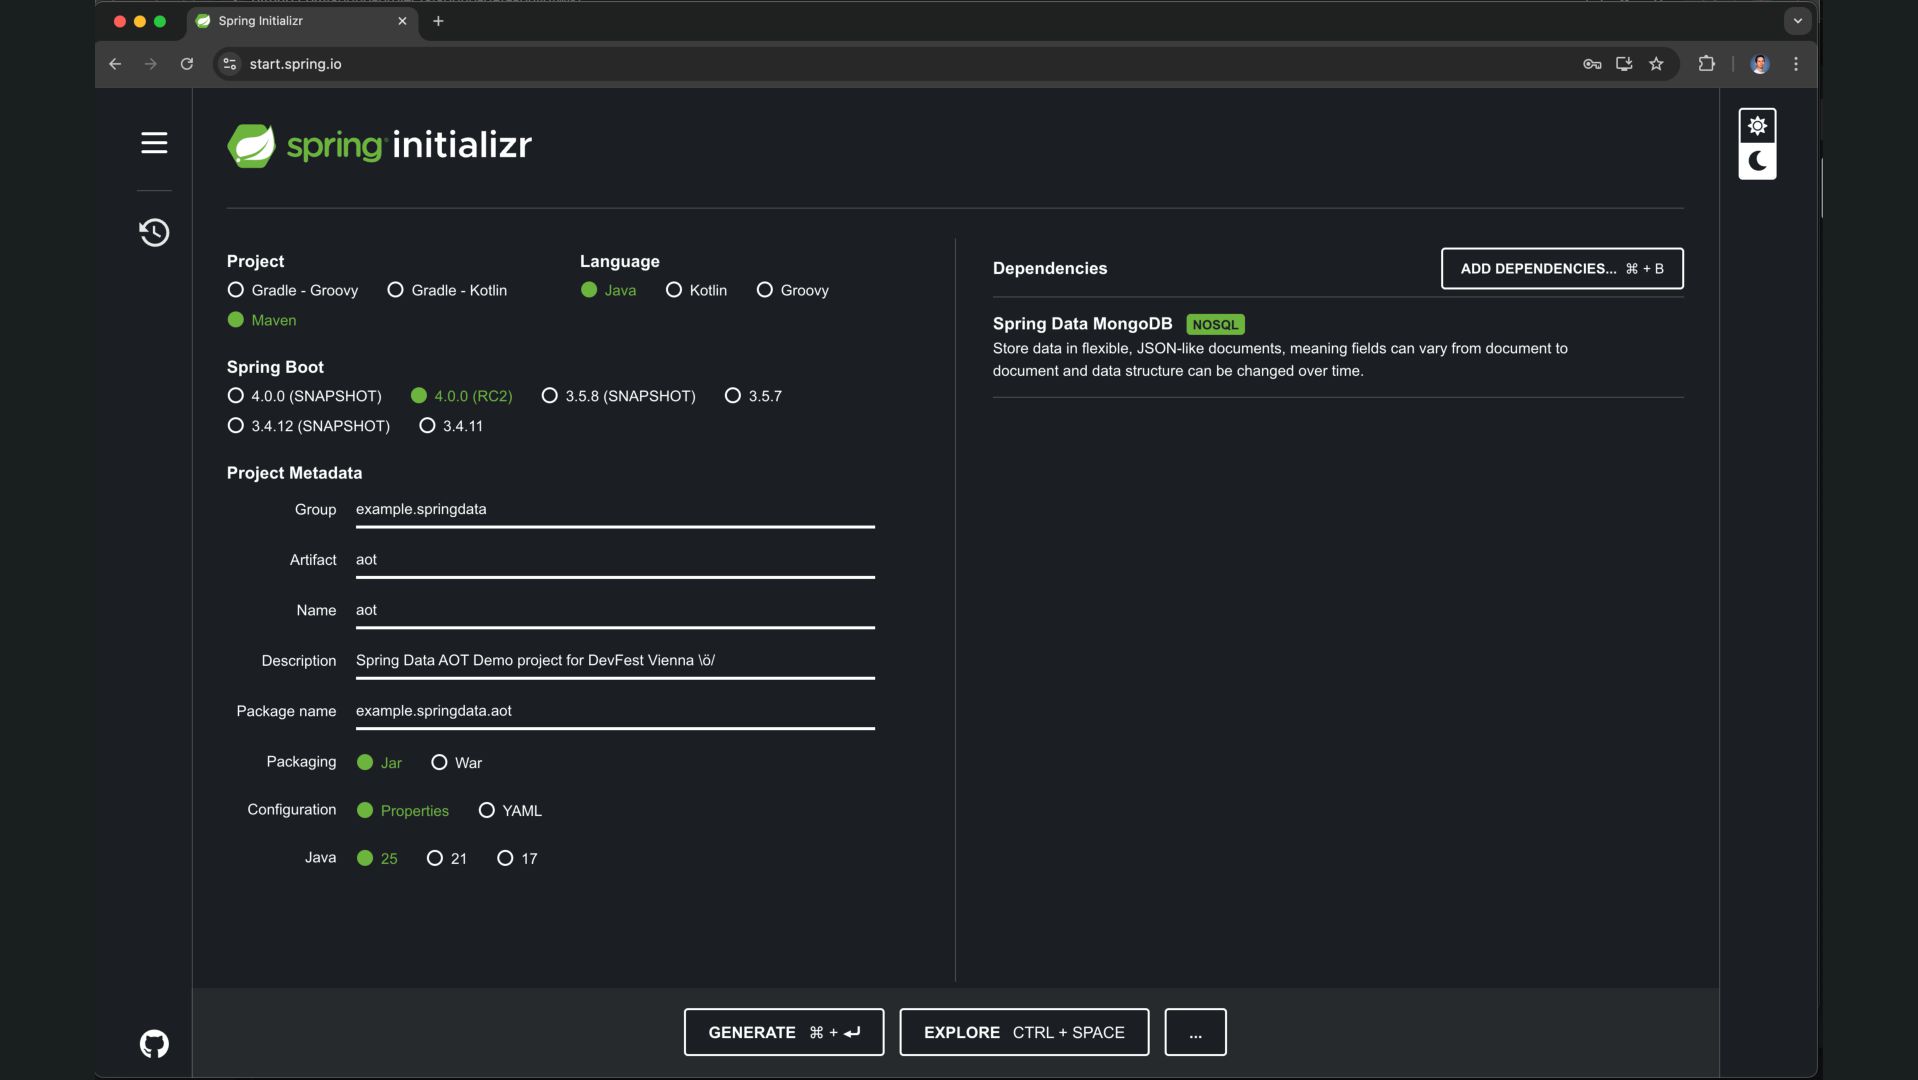1918x1080 pixels.
Task: Click the Generate project button
Action: click(783, 1032)
